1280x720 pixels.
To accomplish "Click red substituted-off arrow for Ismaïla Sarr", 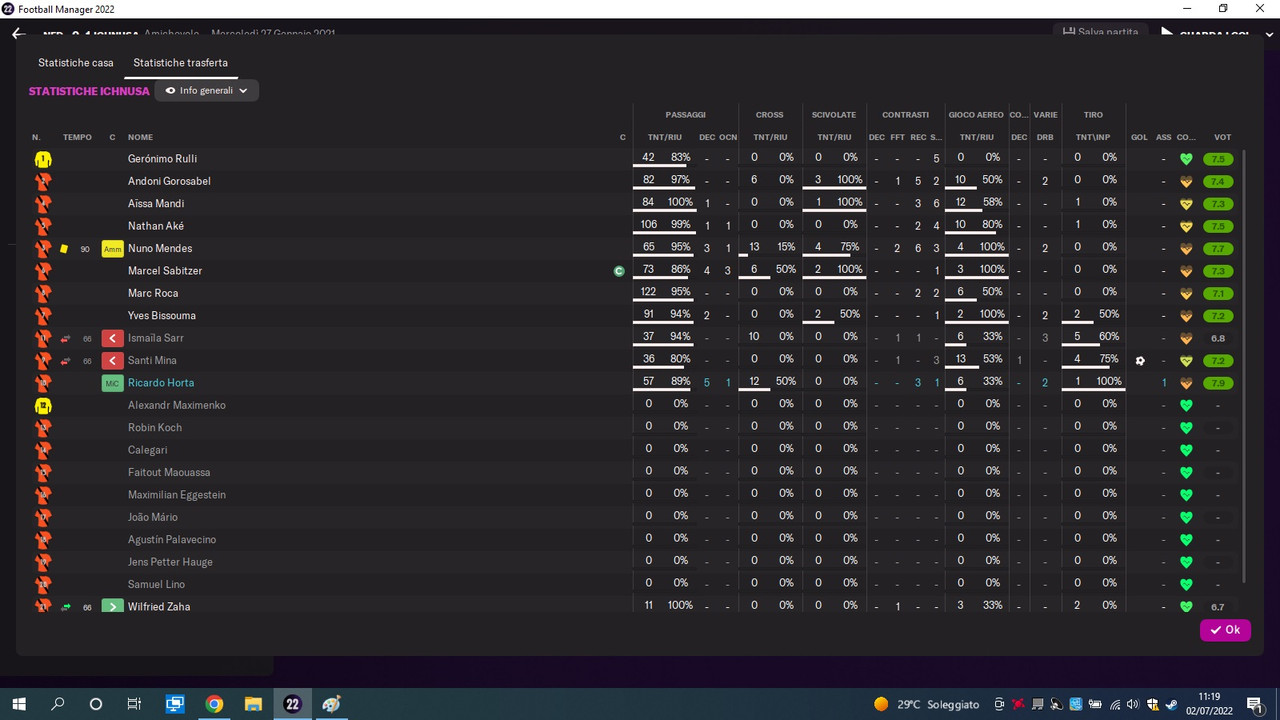I will click(x=112, y=338).
